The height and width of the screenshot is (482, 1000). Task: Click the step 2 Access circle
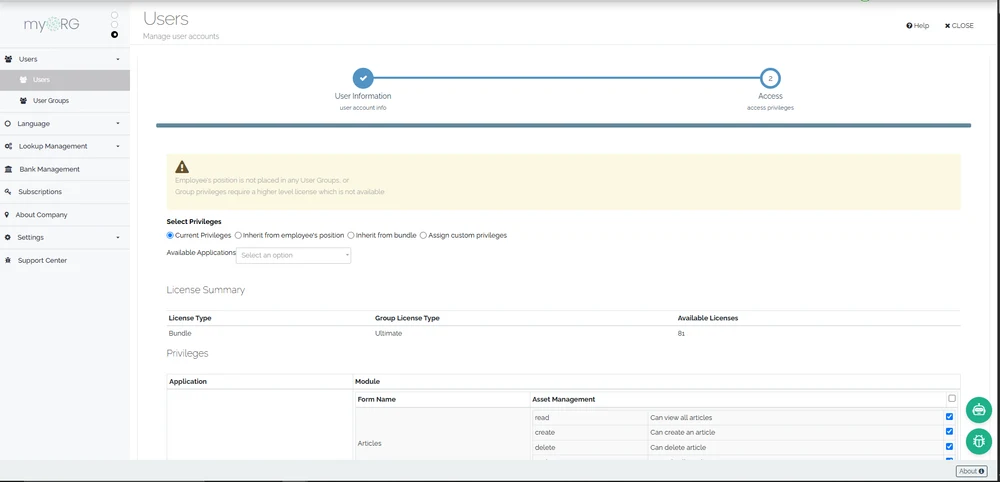[x=770, y=78]
